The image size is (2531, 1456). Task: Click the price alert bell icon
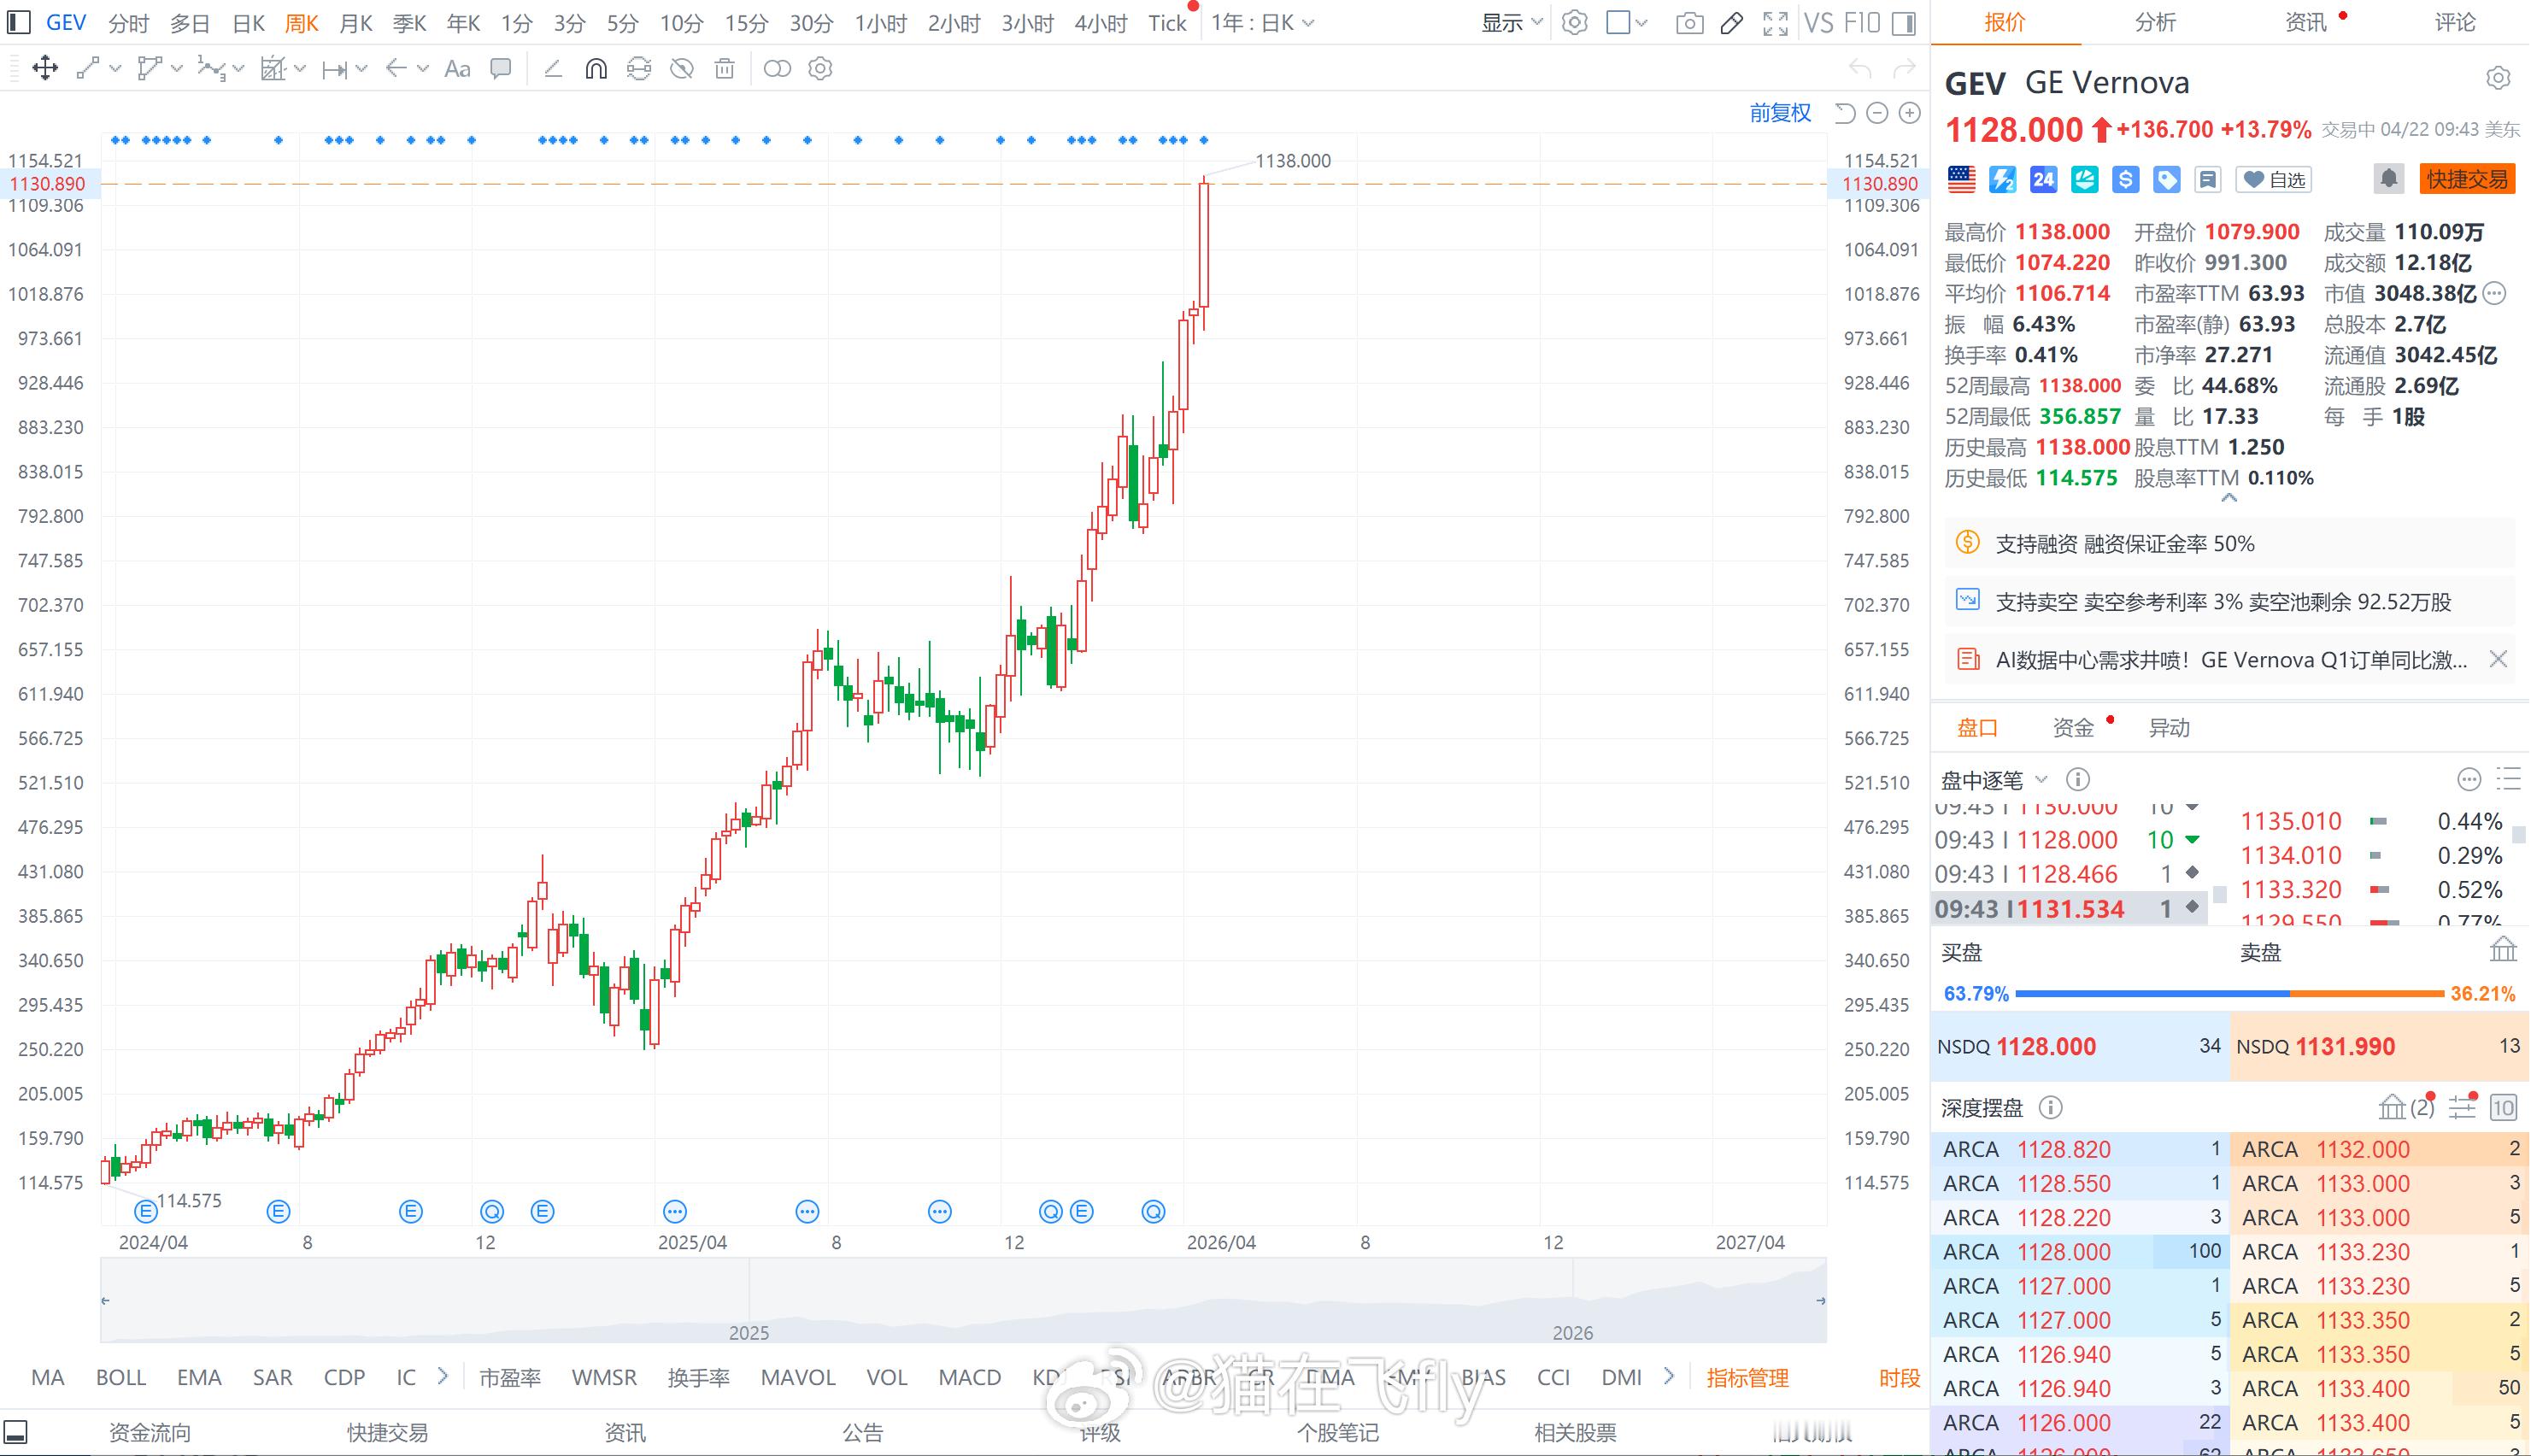coord(2388,179)
